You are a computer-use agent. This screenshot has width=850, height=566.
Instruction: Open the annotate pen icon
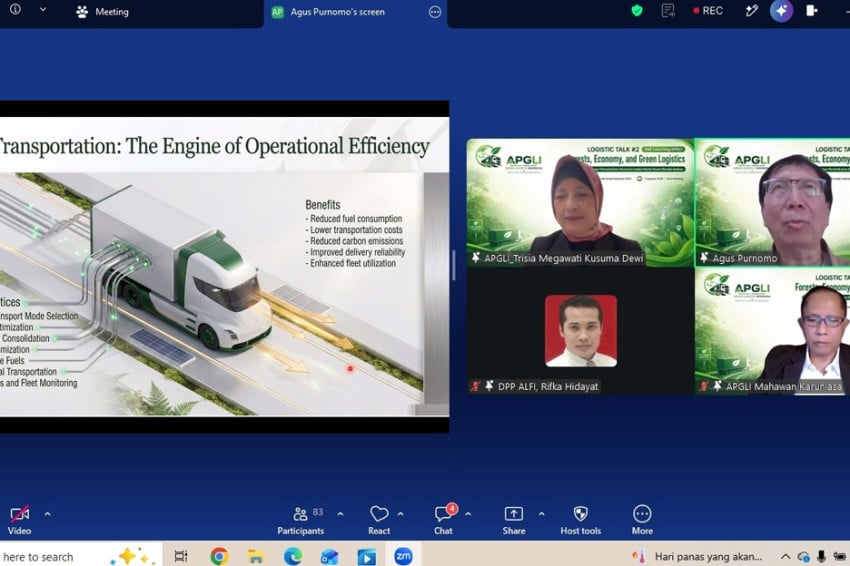coord(751,10)
